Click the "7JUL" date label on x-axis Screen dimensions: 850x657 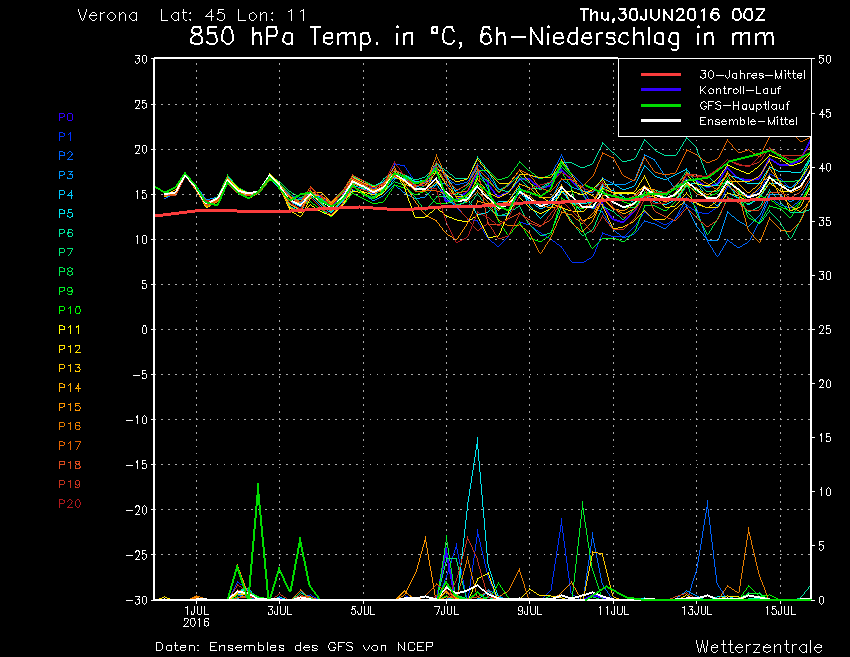[x=447, y=611]
